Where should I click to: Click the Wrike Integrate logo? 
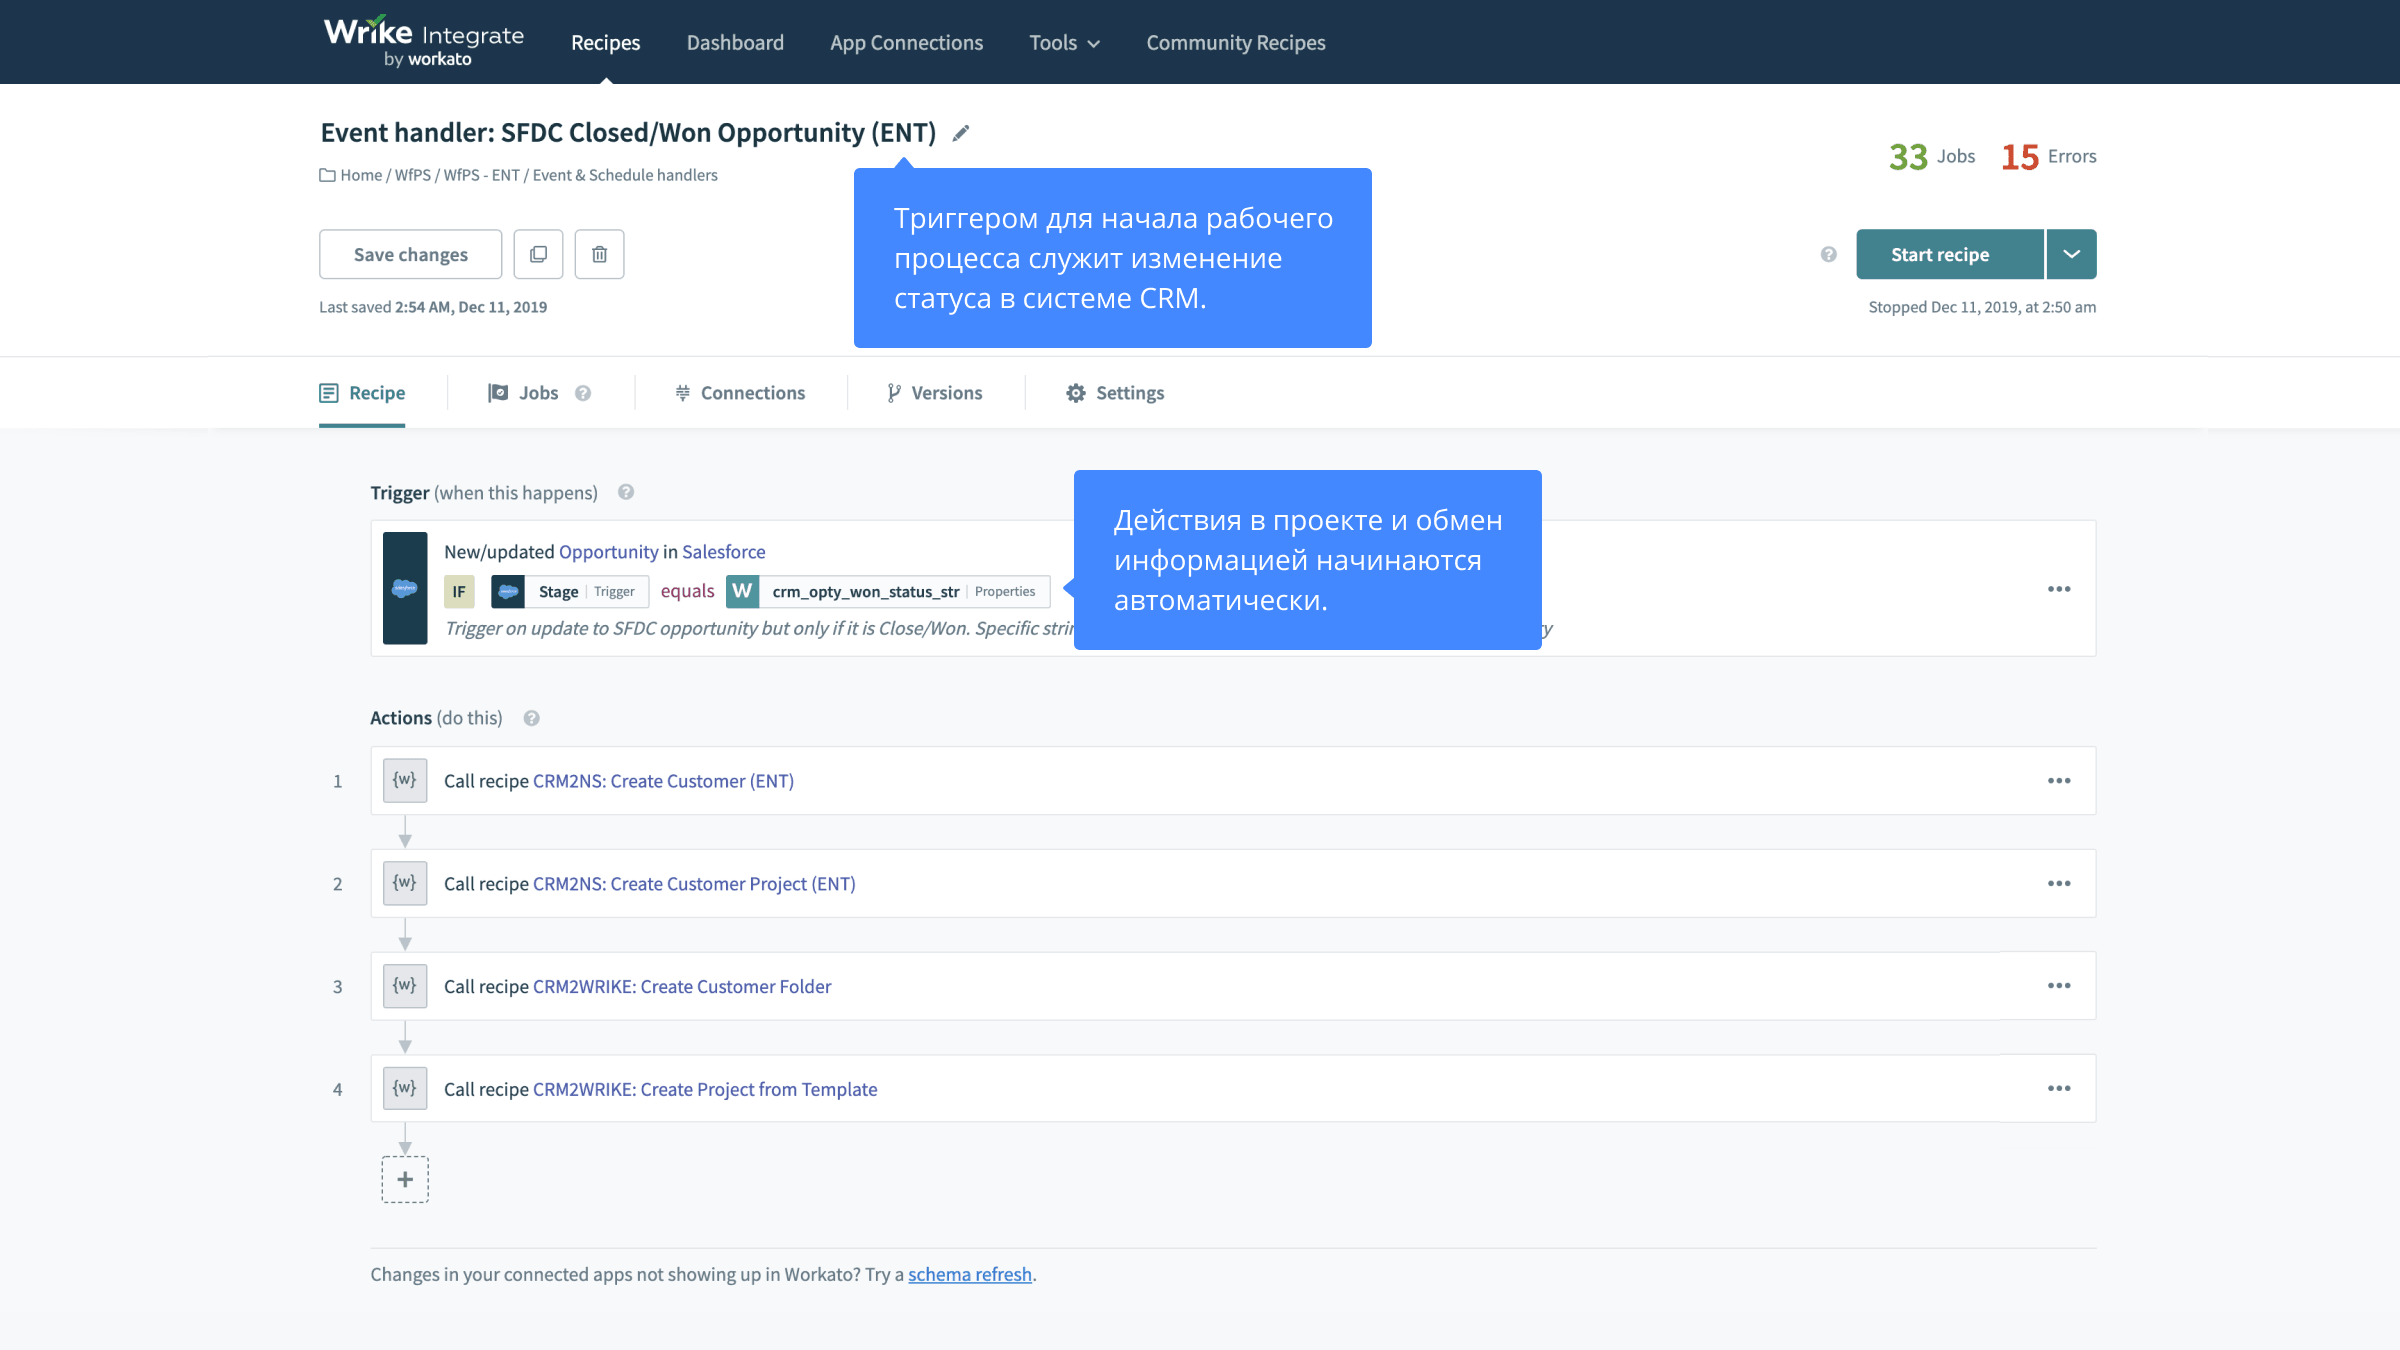pyautogui.click(x=423, y=42)
